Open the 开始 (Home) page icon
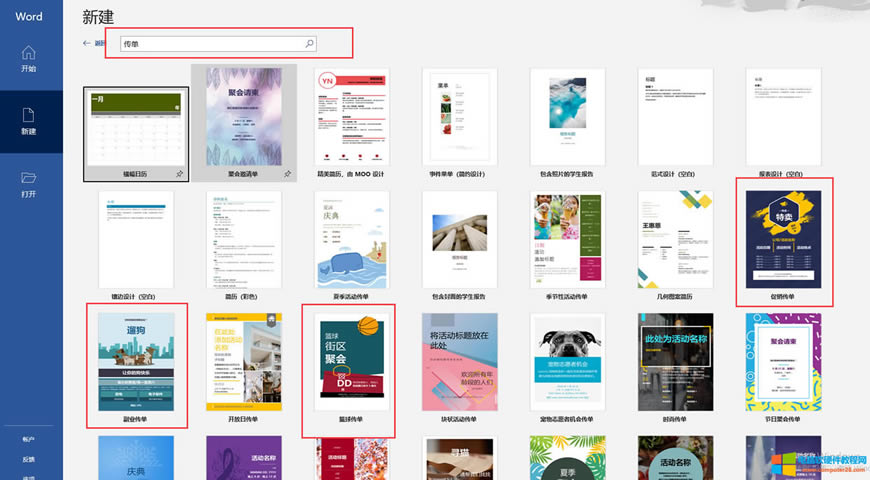The width and height of the screenshot is (870, 480). [x=28, y=53]
